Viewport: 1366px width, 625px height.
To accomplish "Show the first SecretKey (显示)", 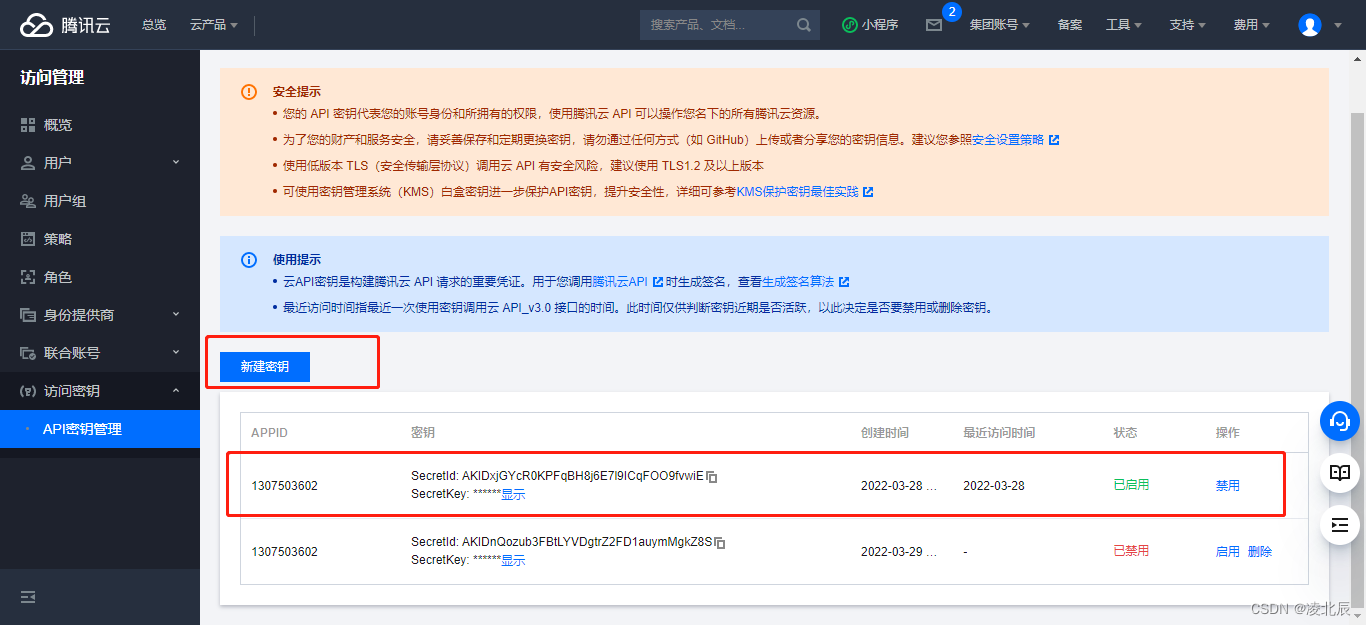I will click(x=512, y=495).
